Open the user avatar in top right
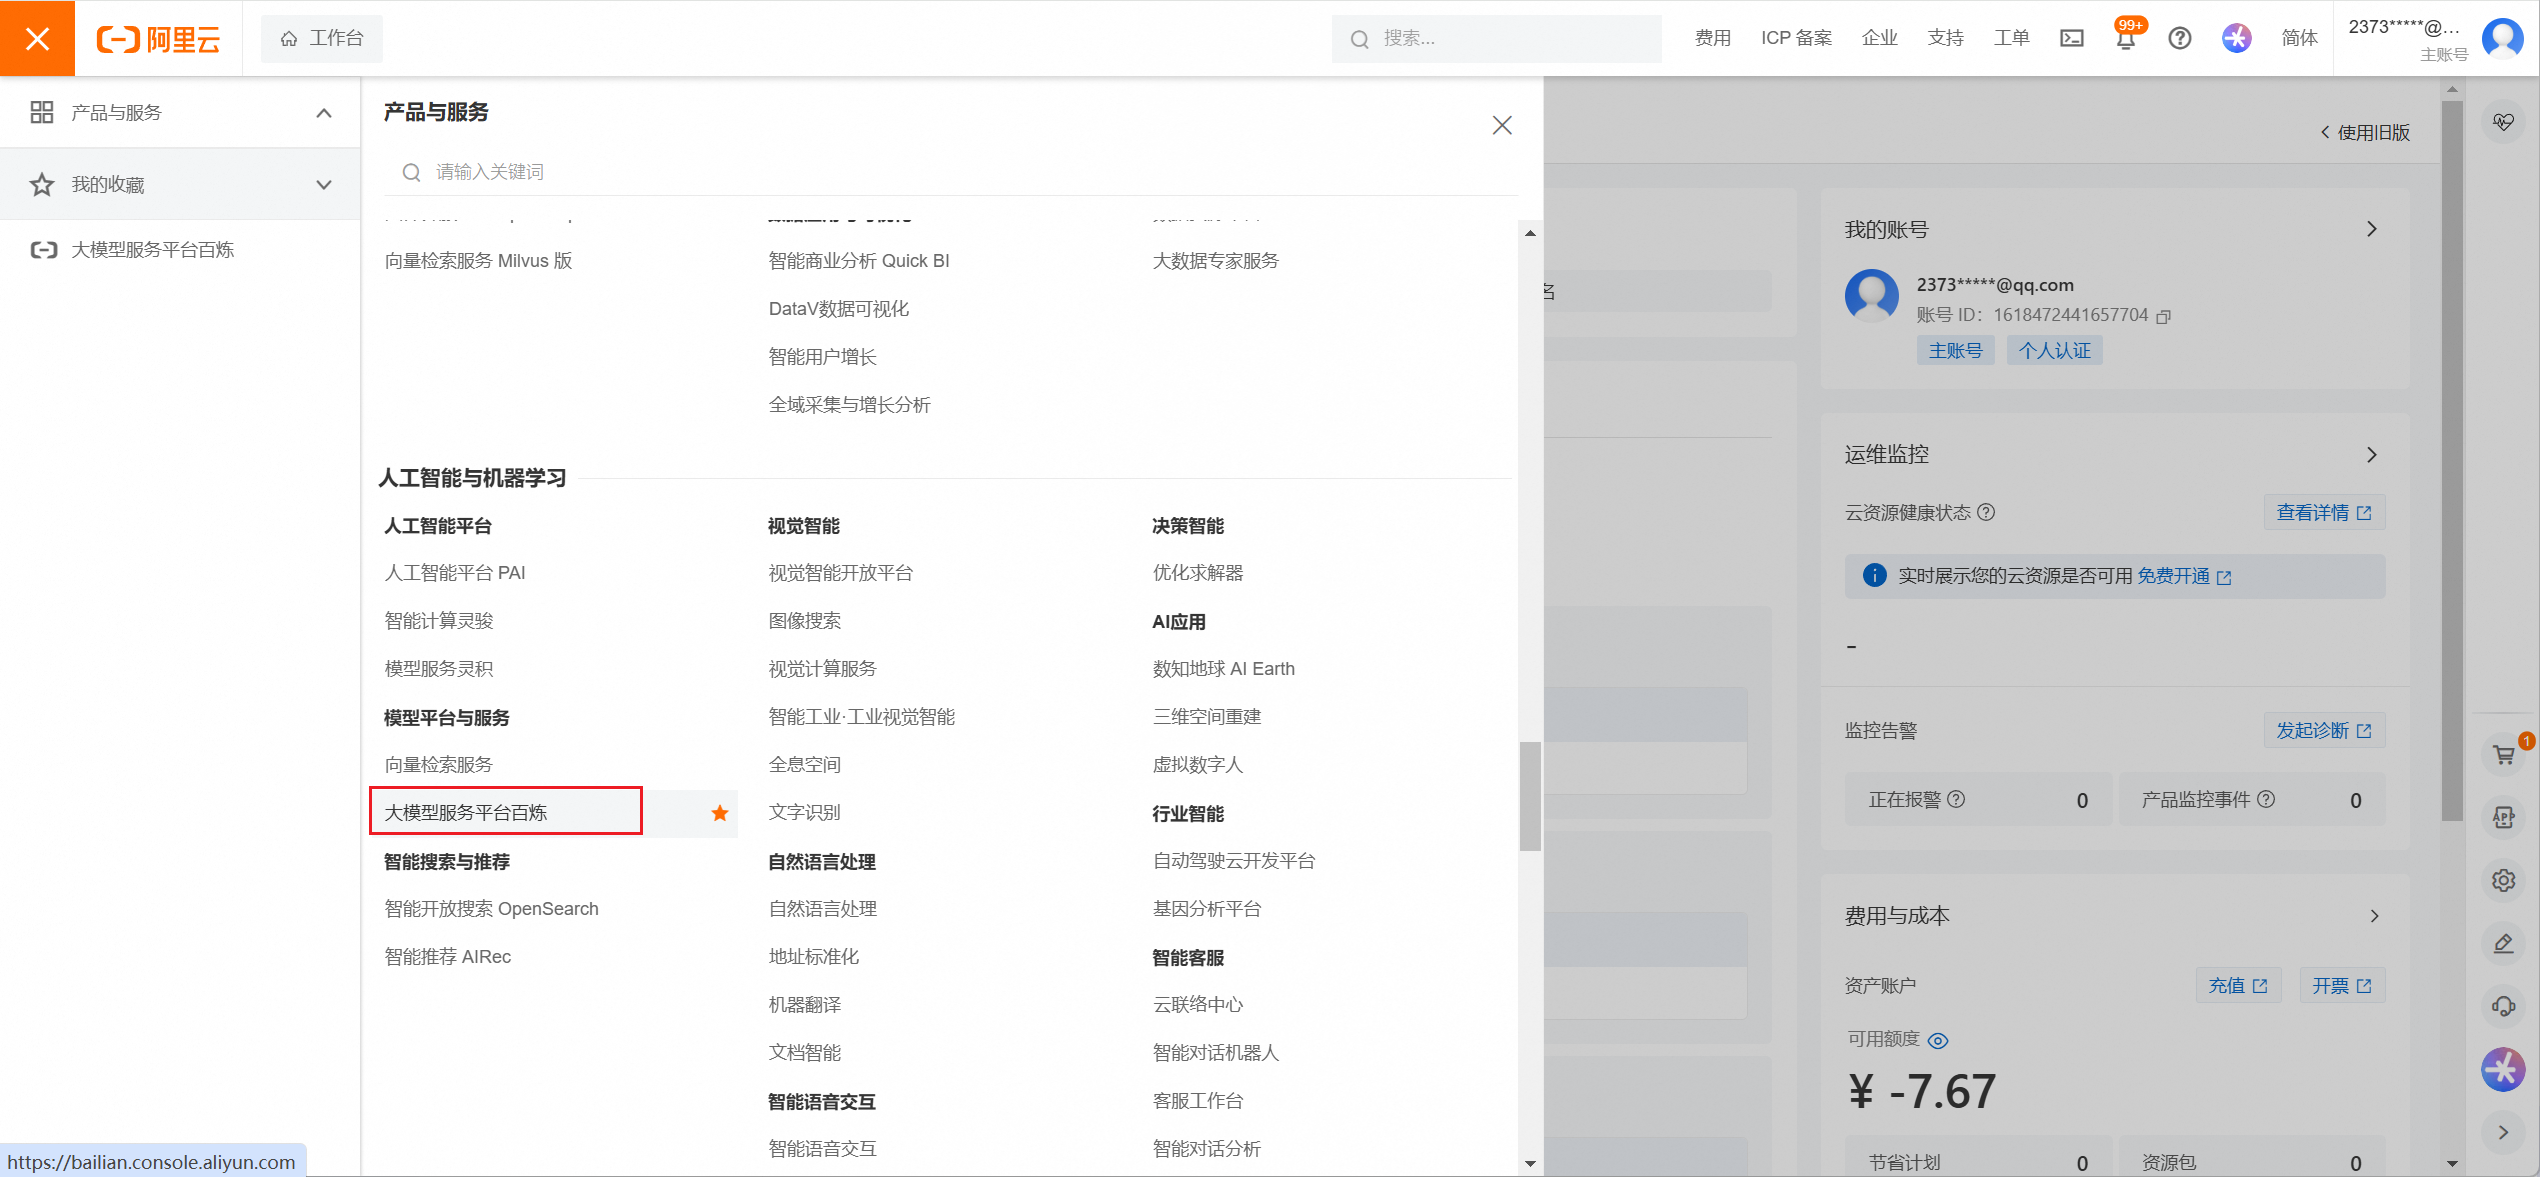2540x1177 pixels. 2503,38
